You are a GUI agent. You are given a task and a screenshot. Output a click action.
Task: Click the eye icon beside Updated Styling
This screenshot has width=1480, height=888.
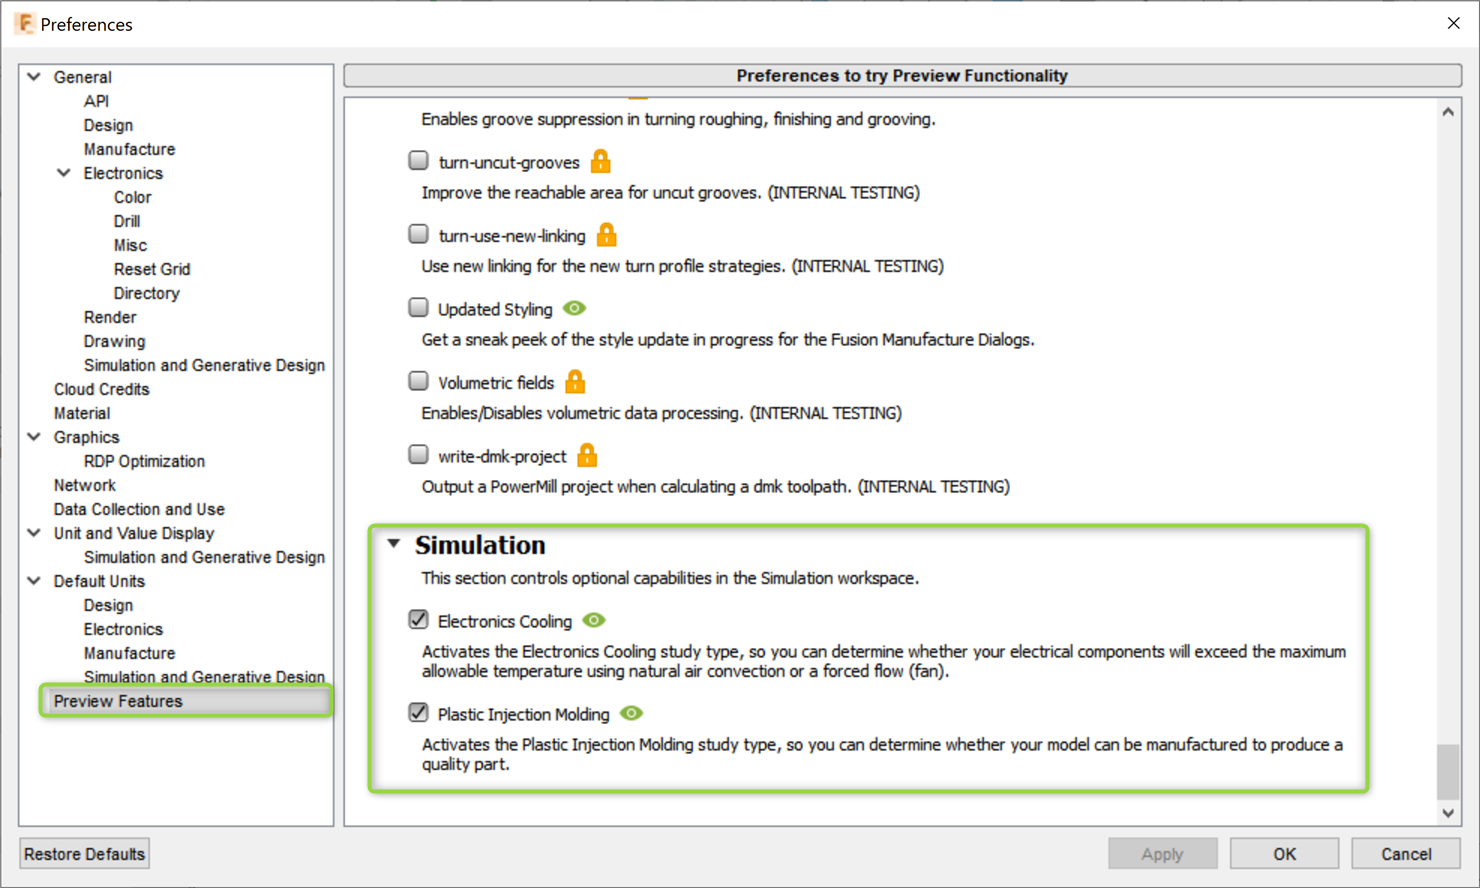point(574,308)
